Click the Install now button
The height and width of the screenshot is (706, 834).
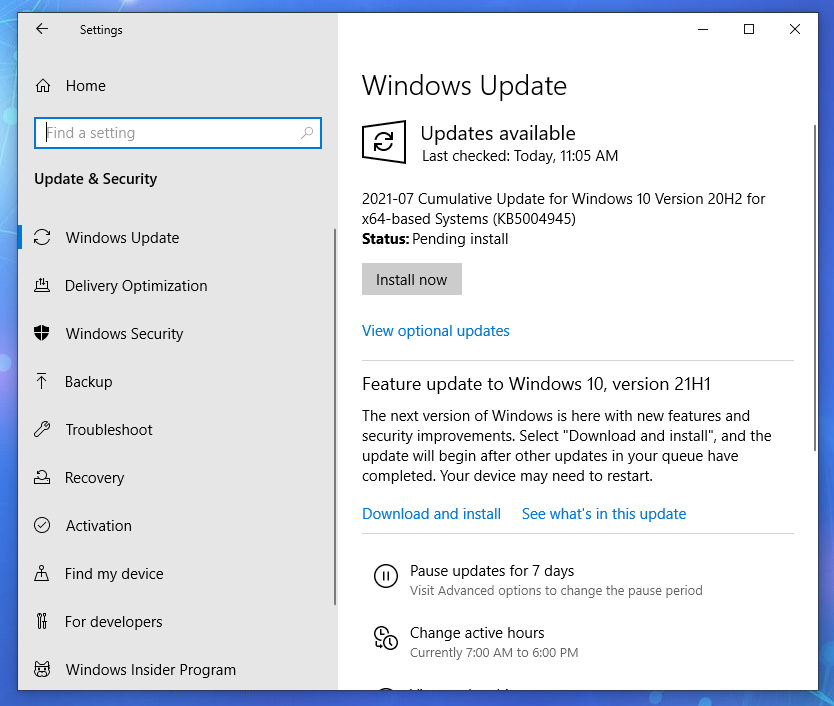pos(412,279)
